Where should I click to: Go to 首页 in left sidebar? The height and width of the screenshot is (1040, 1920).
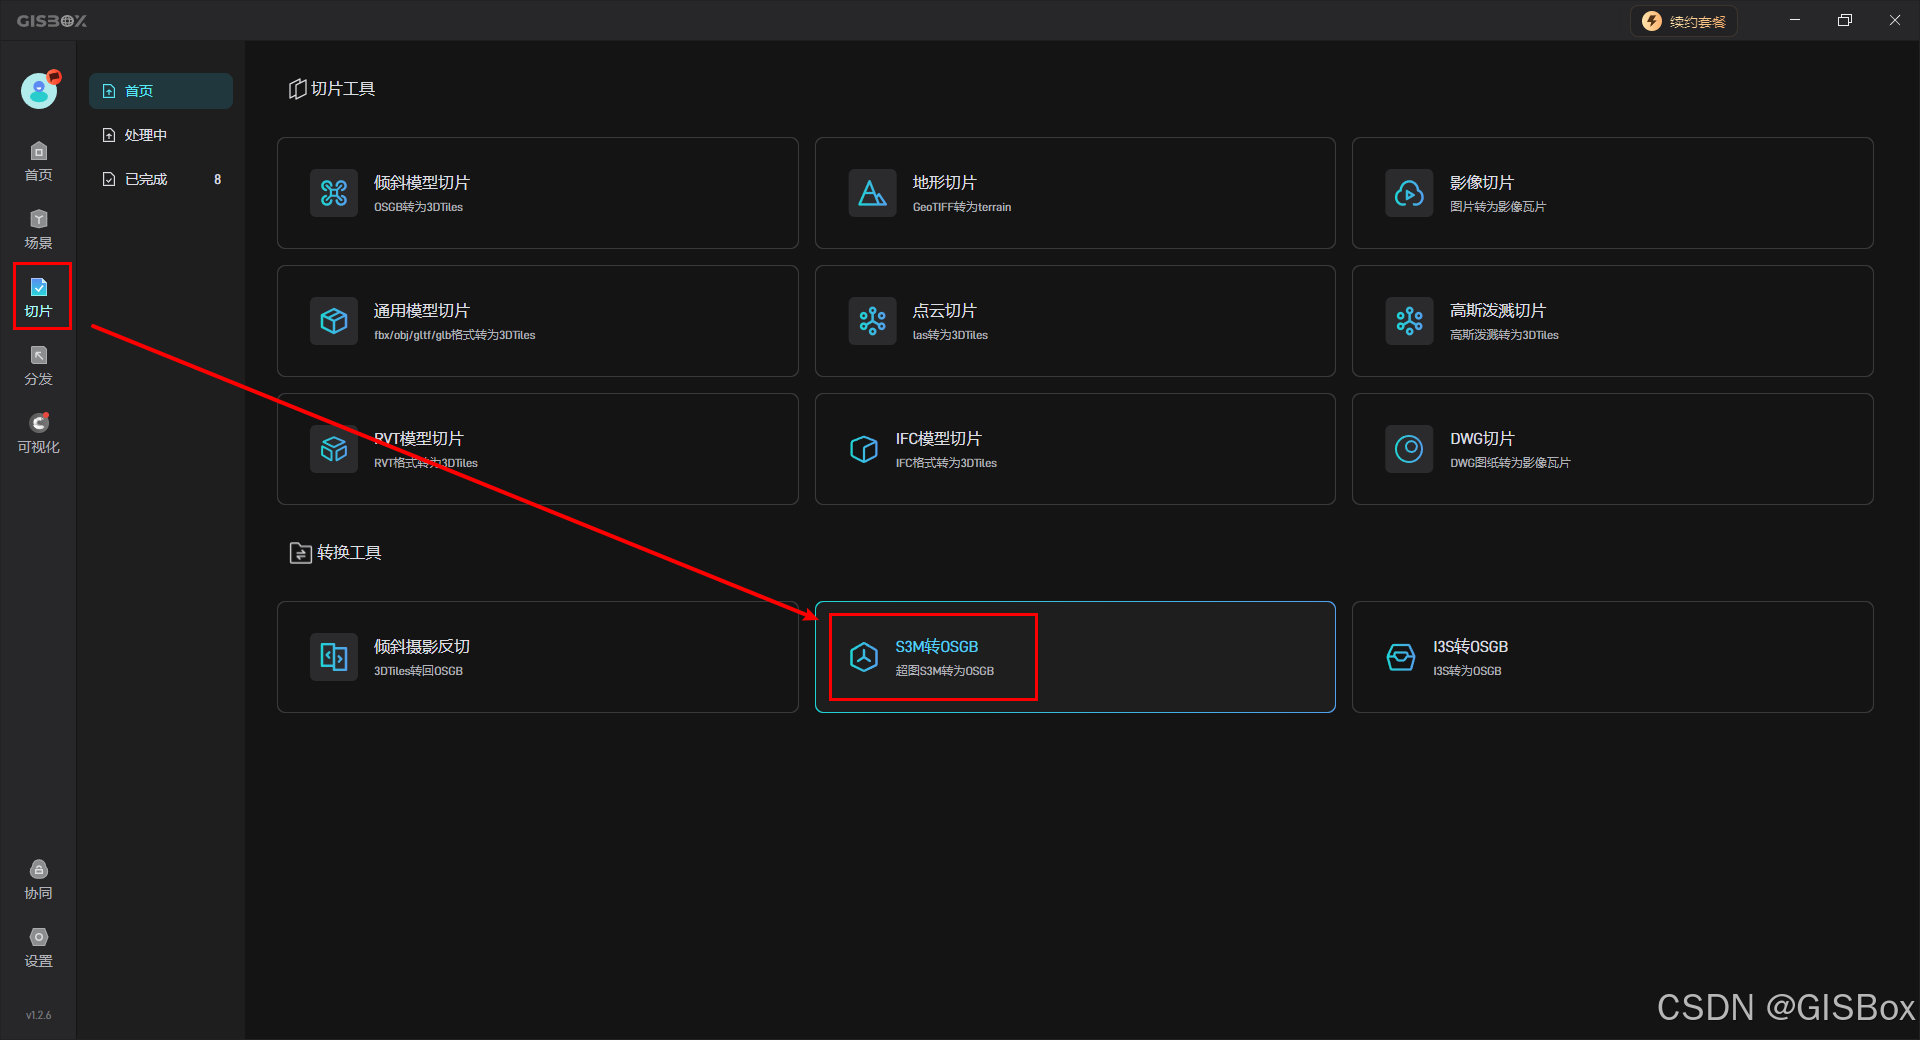pos(38,162)
